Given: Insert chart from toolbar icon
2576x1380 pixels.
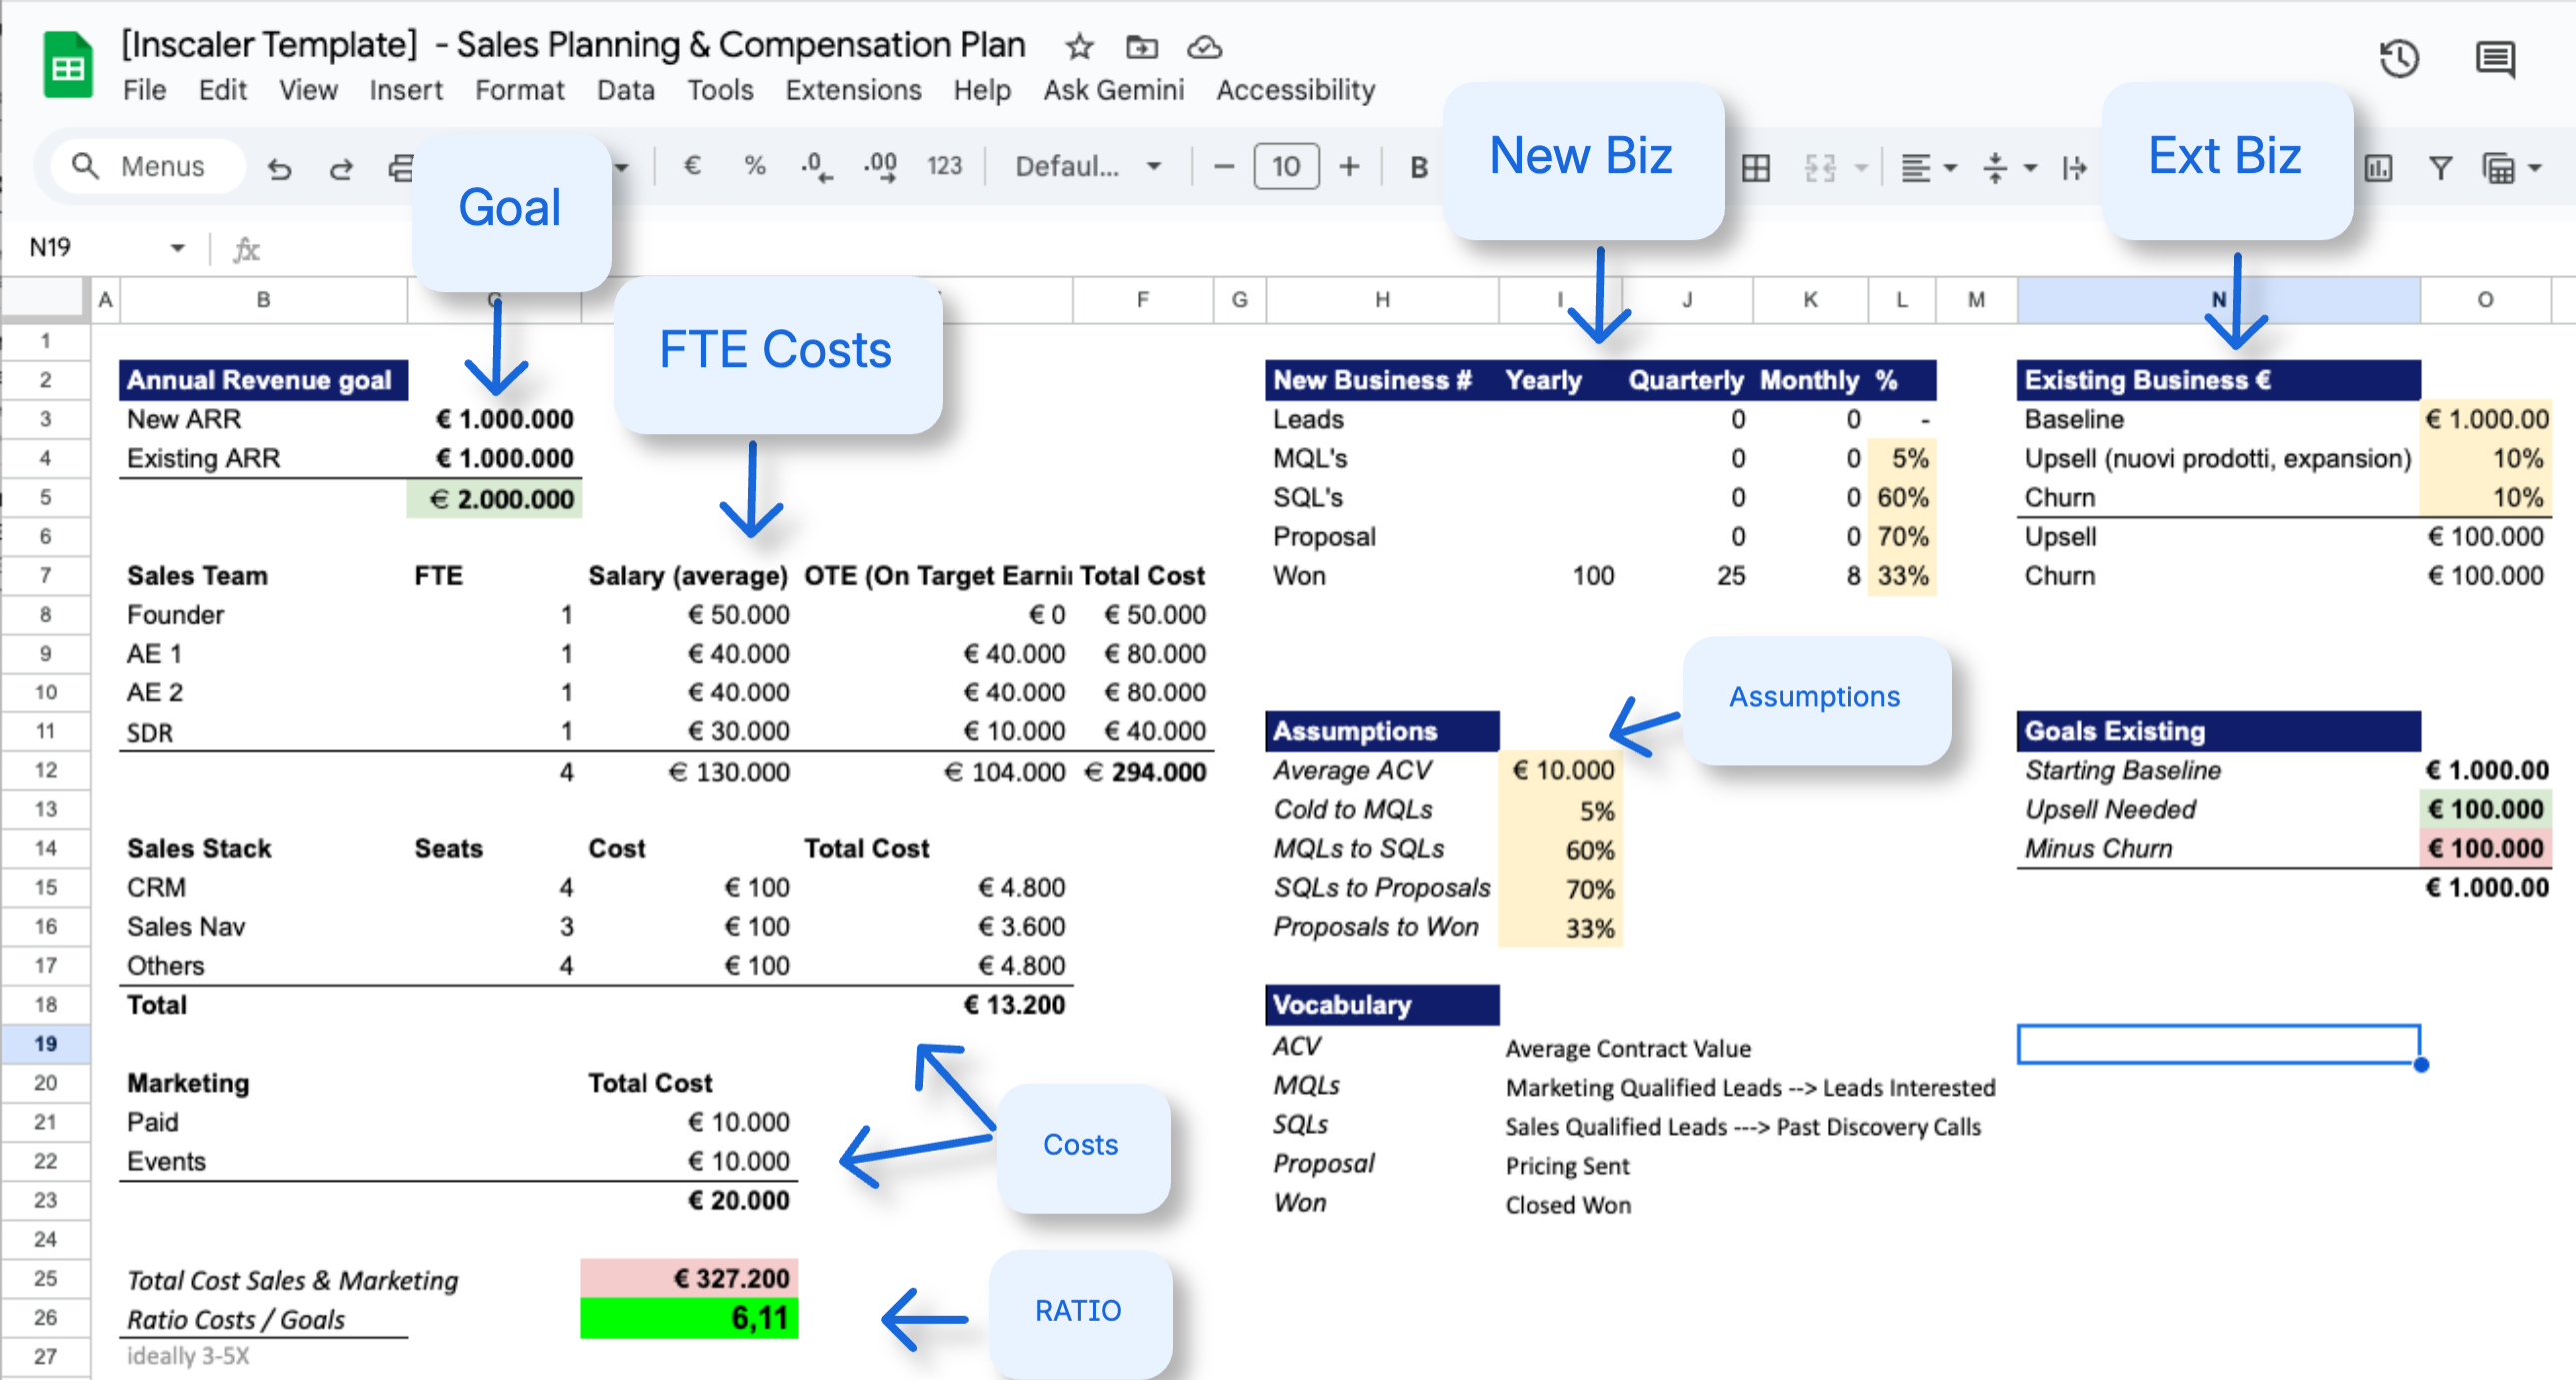Looking at the screenshot, I should pyautogui.click(x=2378, y=168).
